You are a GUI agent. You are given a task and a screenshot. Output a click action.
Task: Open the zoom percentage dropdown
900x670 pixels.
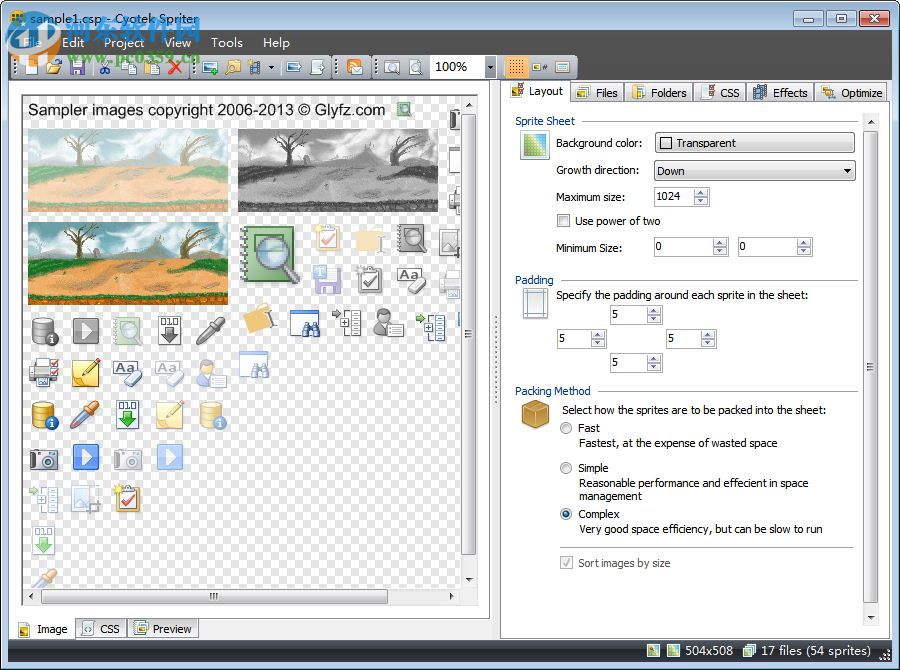pyautogui.click(x=489, y=67)
